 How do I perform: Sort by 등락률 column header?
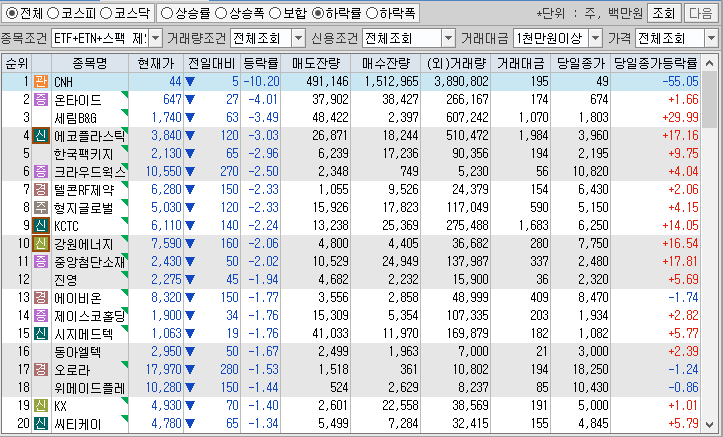[x=261, y=64]
